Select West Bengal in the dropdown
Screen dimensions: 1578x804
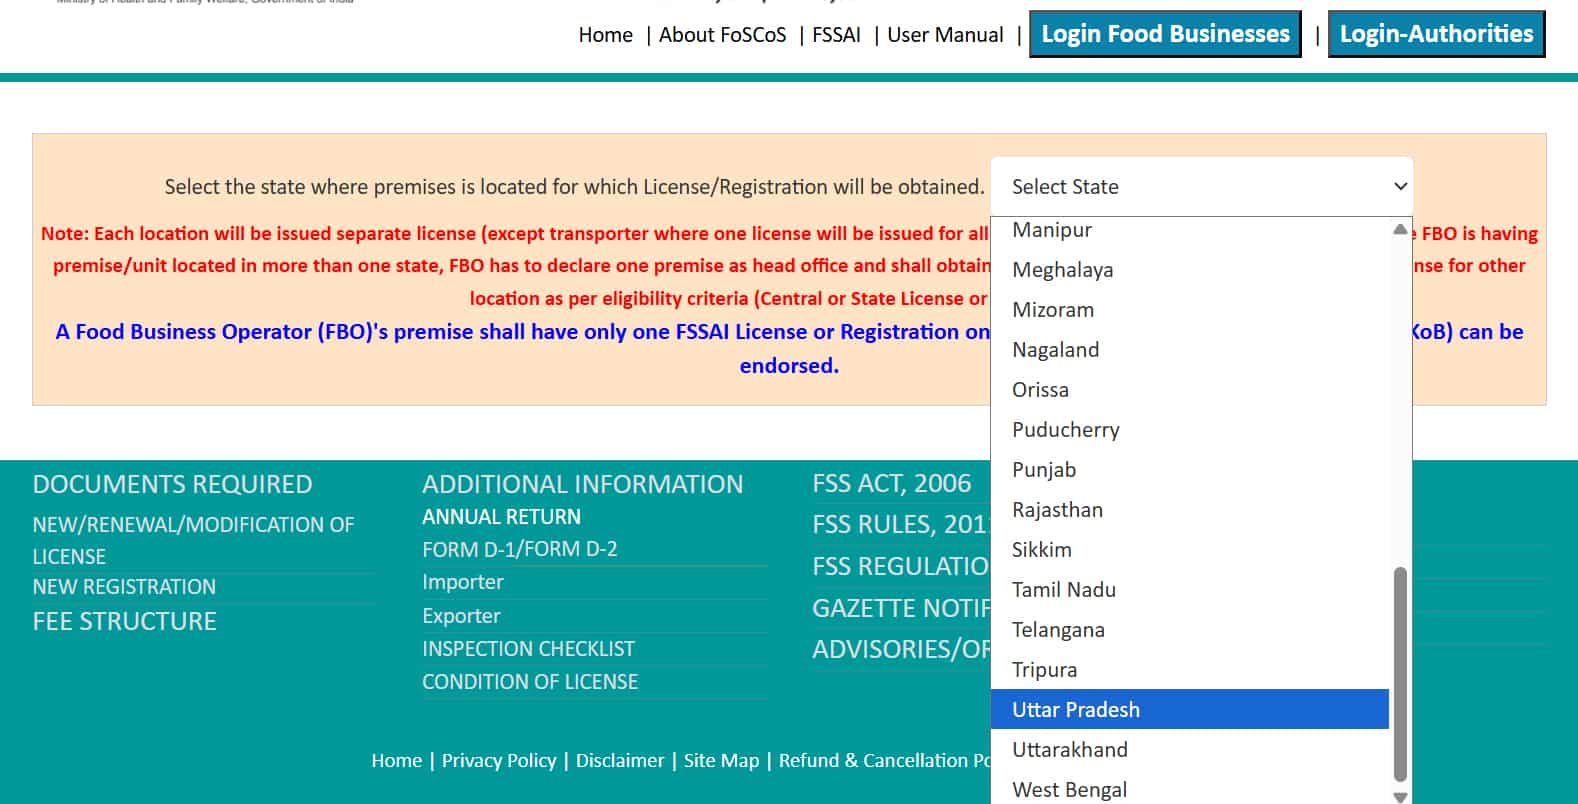(x=1190, y=789)
